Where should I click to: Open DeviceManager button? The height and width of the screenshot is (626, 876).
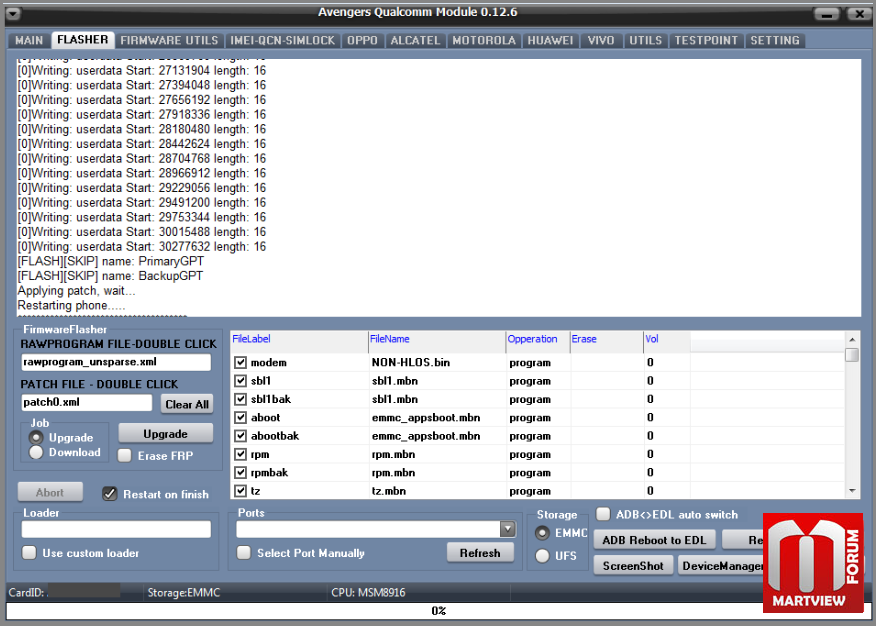click(721, 566)
